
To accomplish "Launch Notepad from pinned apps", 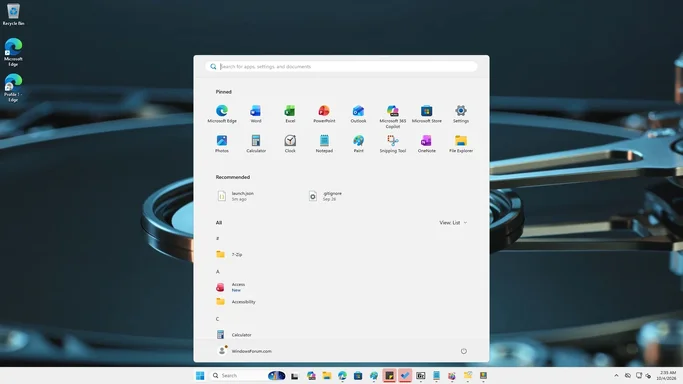I will (x=324, y=144).
